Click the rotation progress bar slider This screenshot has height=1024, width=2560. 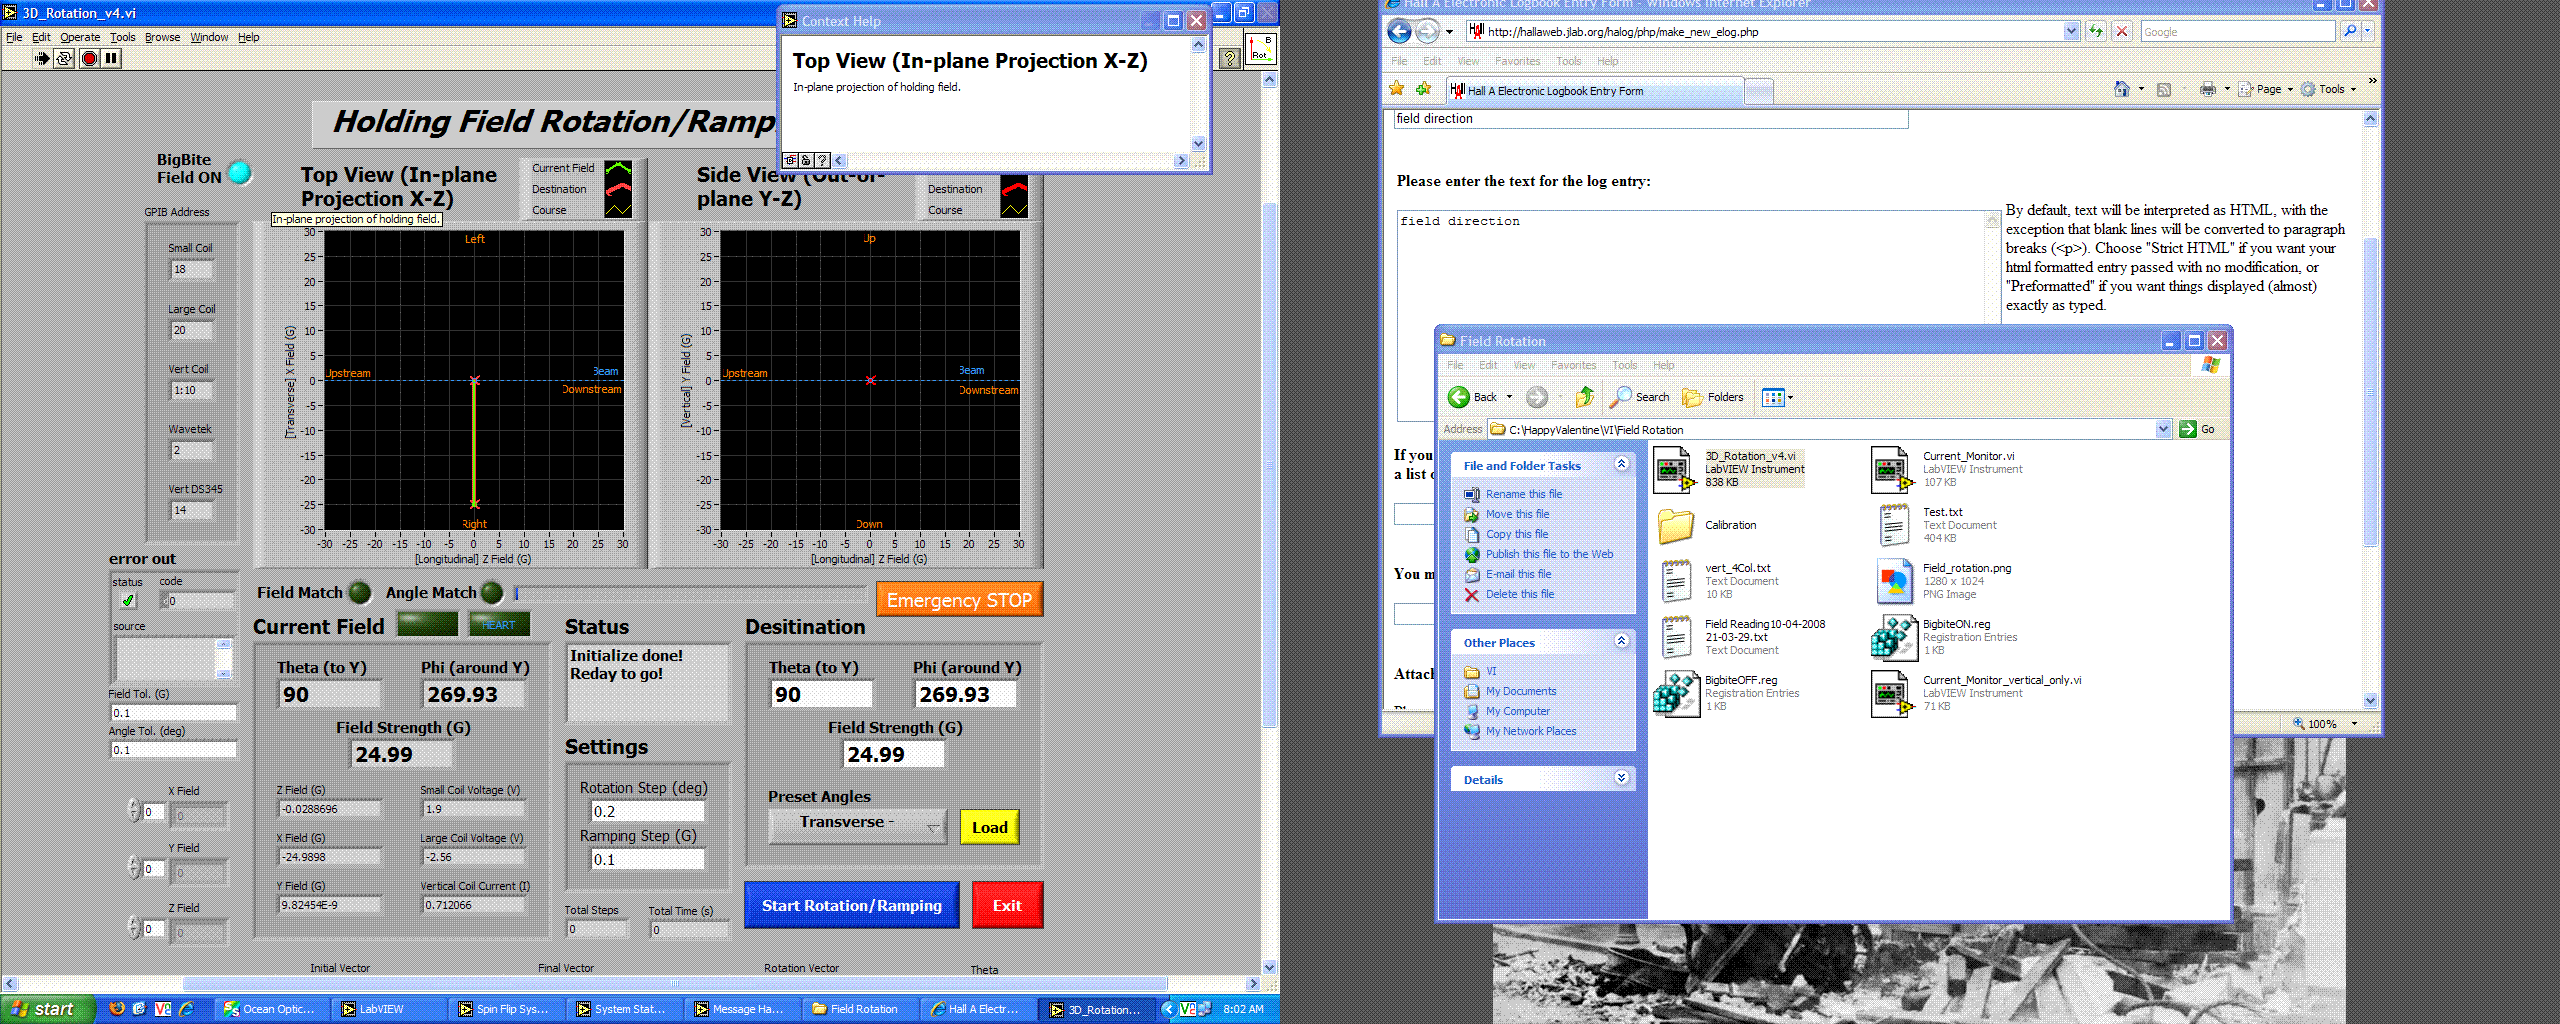(690, 593)
